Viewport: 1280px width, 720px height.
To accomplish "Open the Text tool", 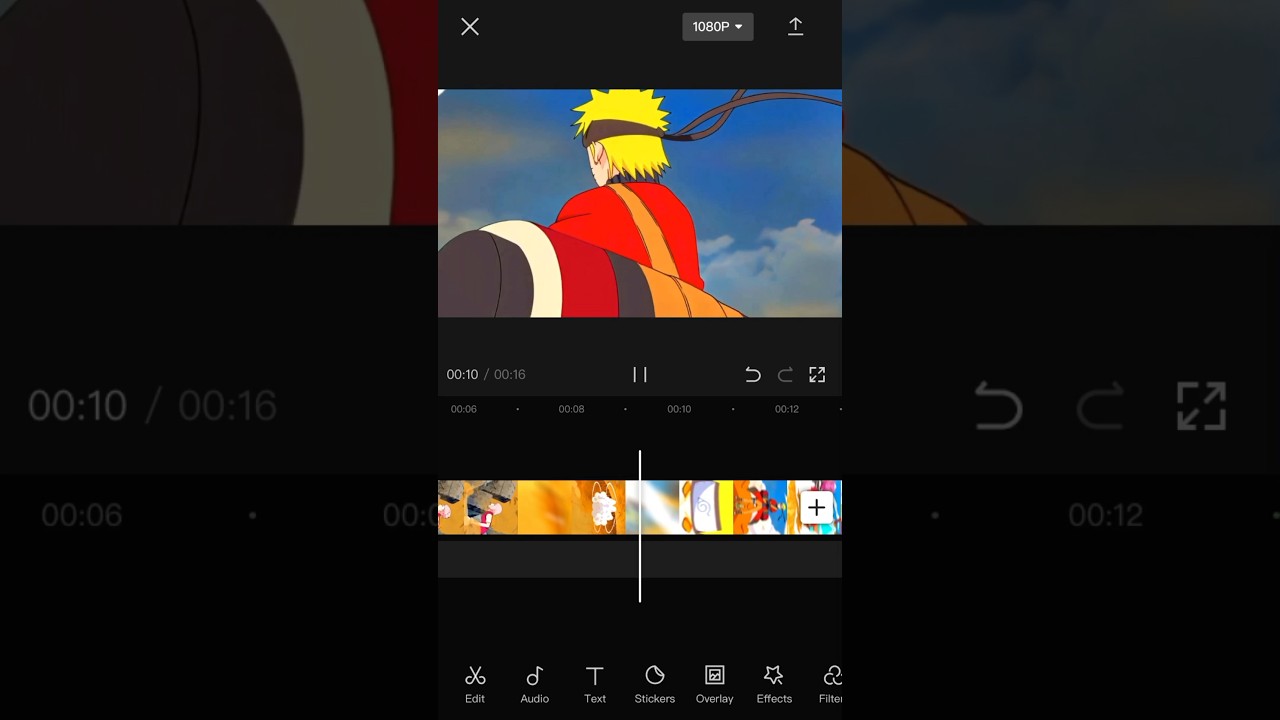I will click(x=595, y=685).
